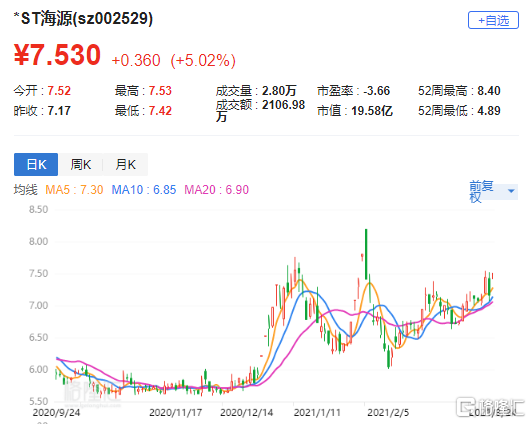The width and height of the screenshot is (531, 424).
Task: Select the 日K daily chart tab
Action: pyautogui.click(x=36, y=165)
